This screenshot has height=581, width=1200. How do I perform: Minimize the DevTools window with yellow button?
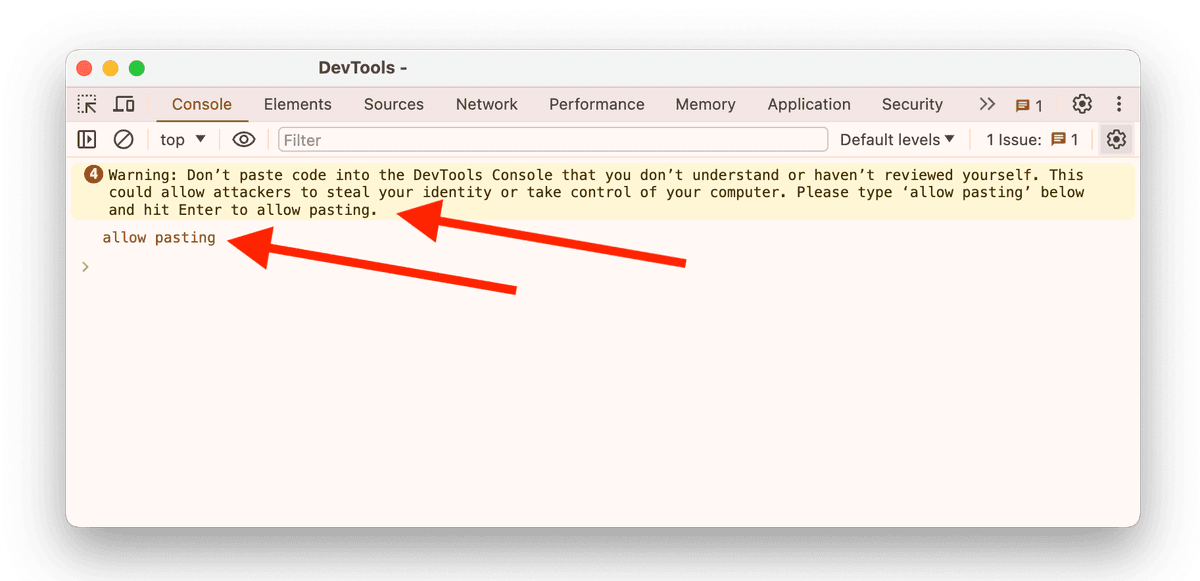(x=111, y=68)
